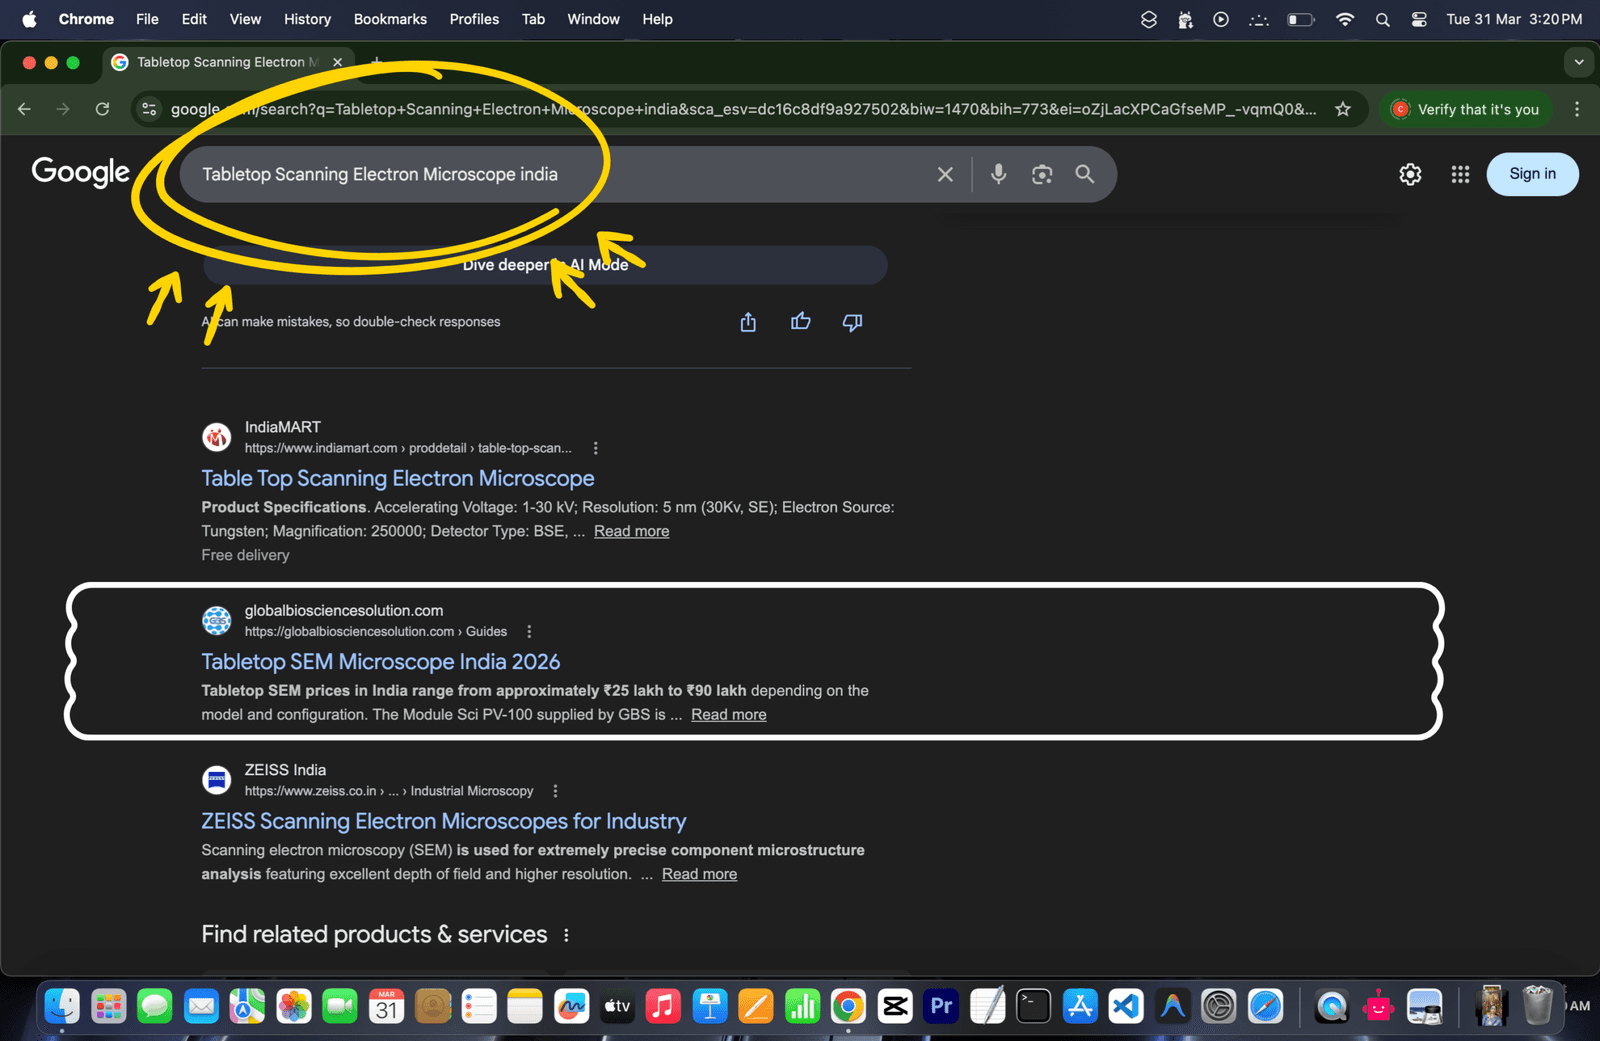Reload the current page
This screenshot has height=1041, width=1600.
(102, 109)
